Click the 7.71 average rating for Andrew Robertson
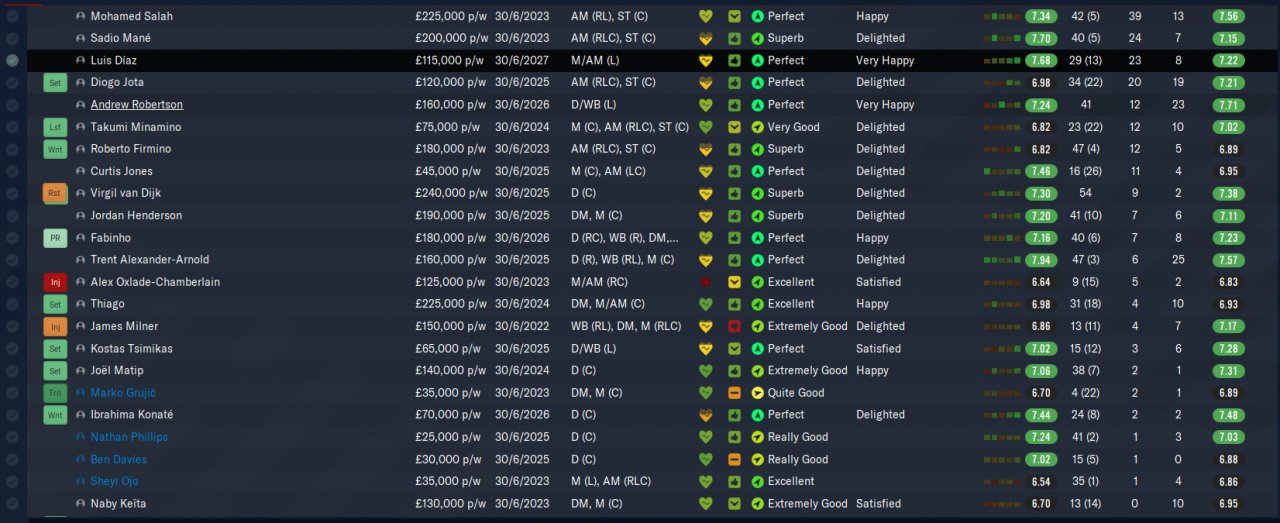Image resolution: width=1280 pixels, height=523 pixels. tap(1229, 105)
